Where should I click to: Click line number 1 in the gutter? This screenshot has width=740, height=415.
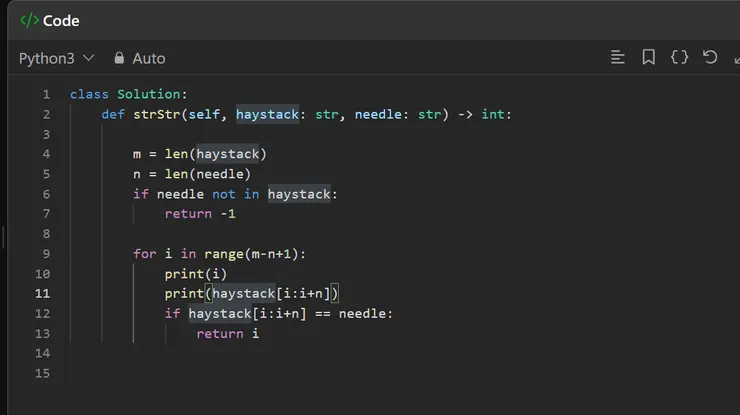coord(46,94)
